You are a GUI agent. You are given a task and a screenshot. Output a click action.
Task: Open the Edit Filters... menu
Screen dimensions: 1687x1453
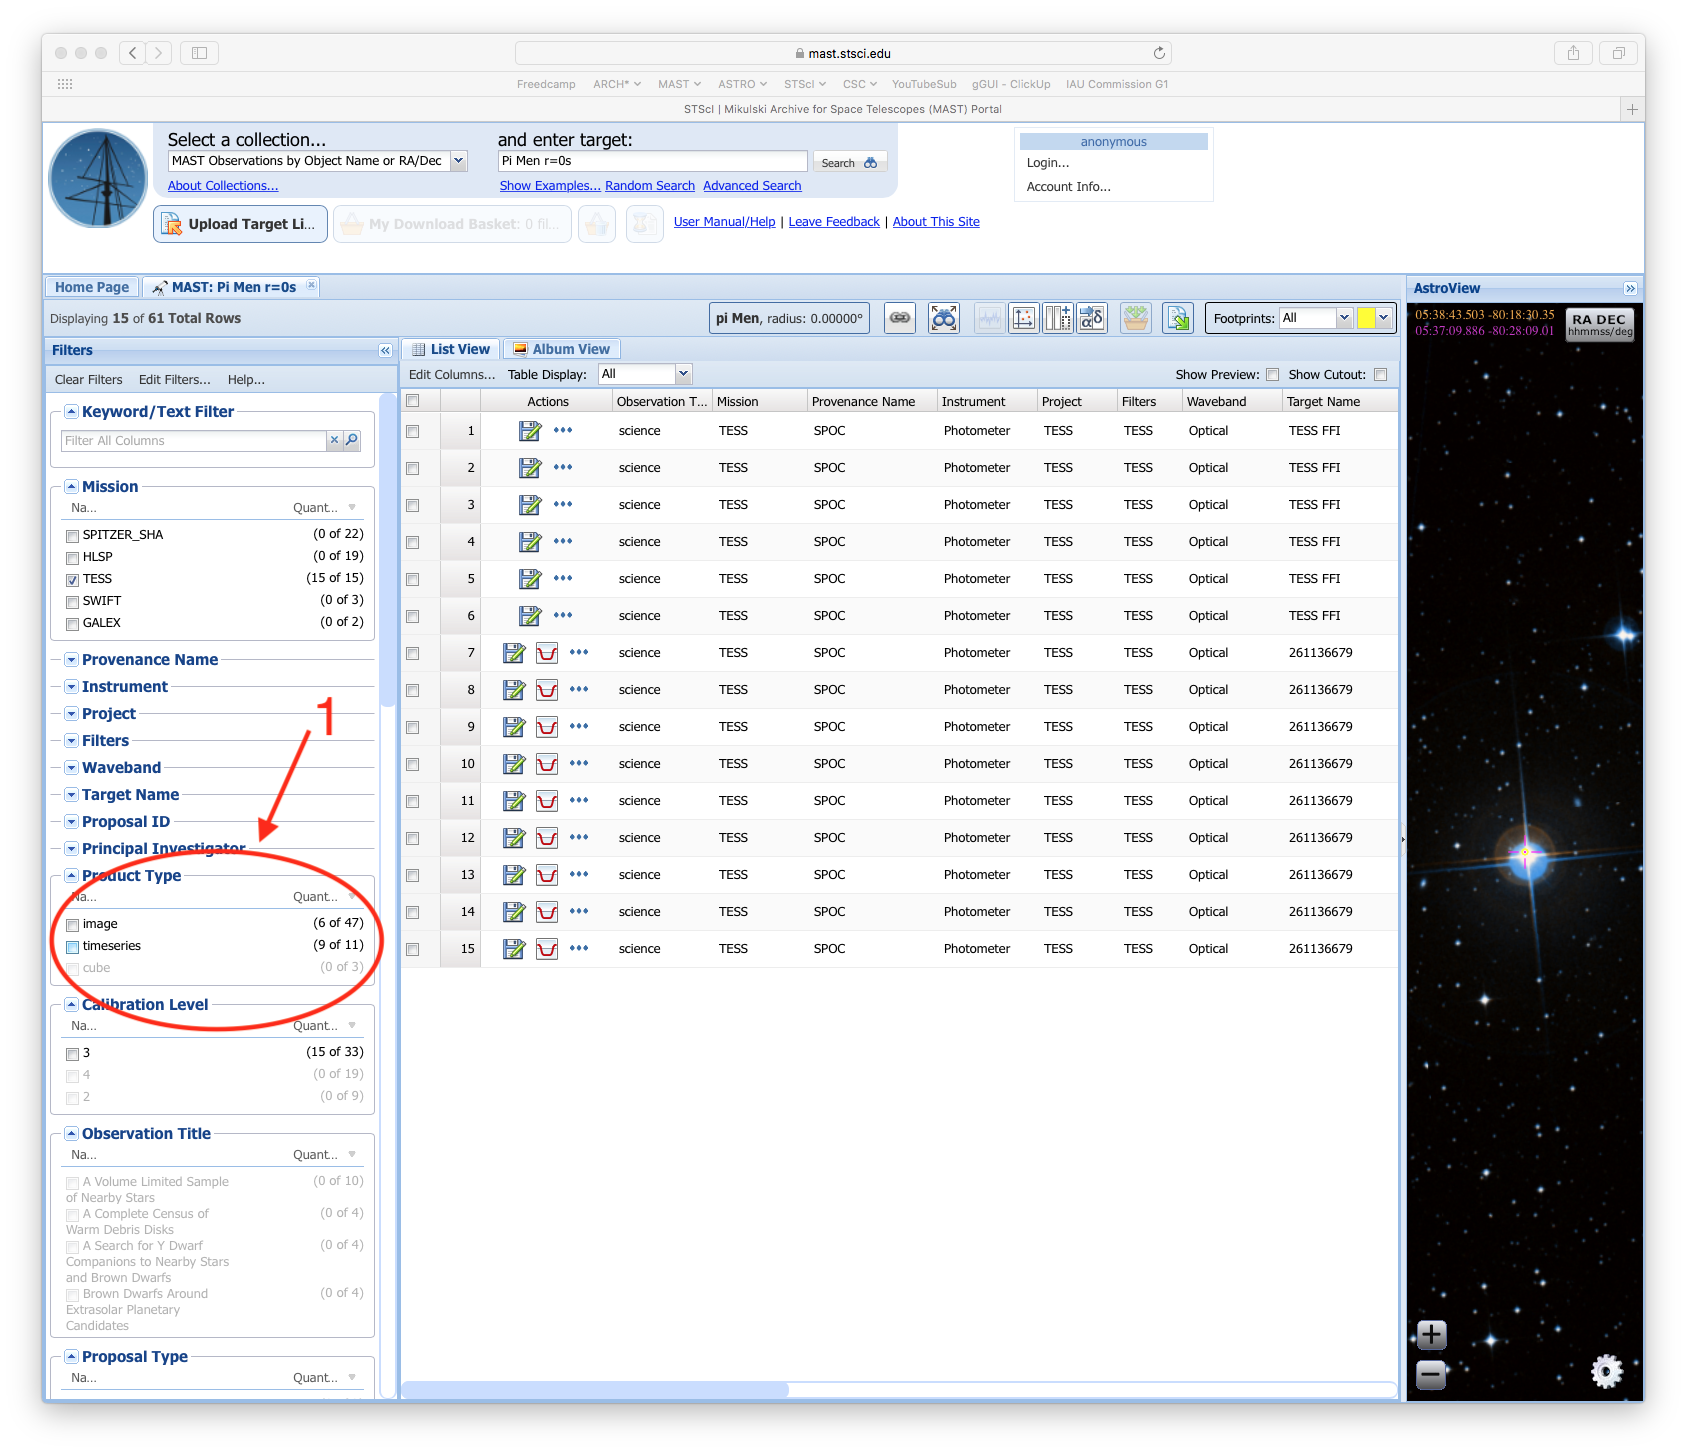pos(175,380)
